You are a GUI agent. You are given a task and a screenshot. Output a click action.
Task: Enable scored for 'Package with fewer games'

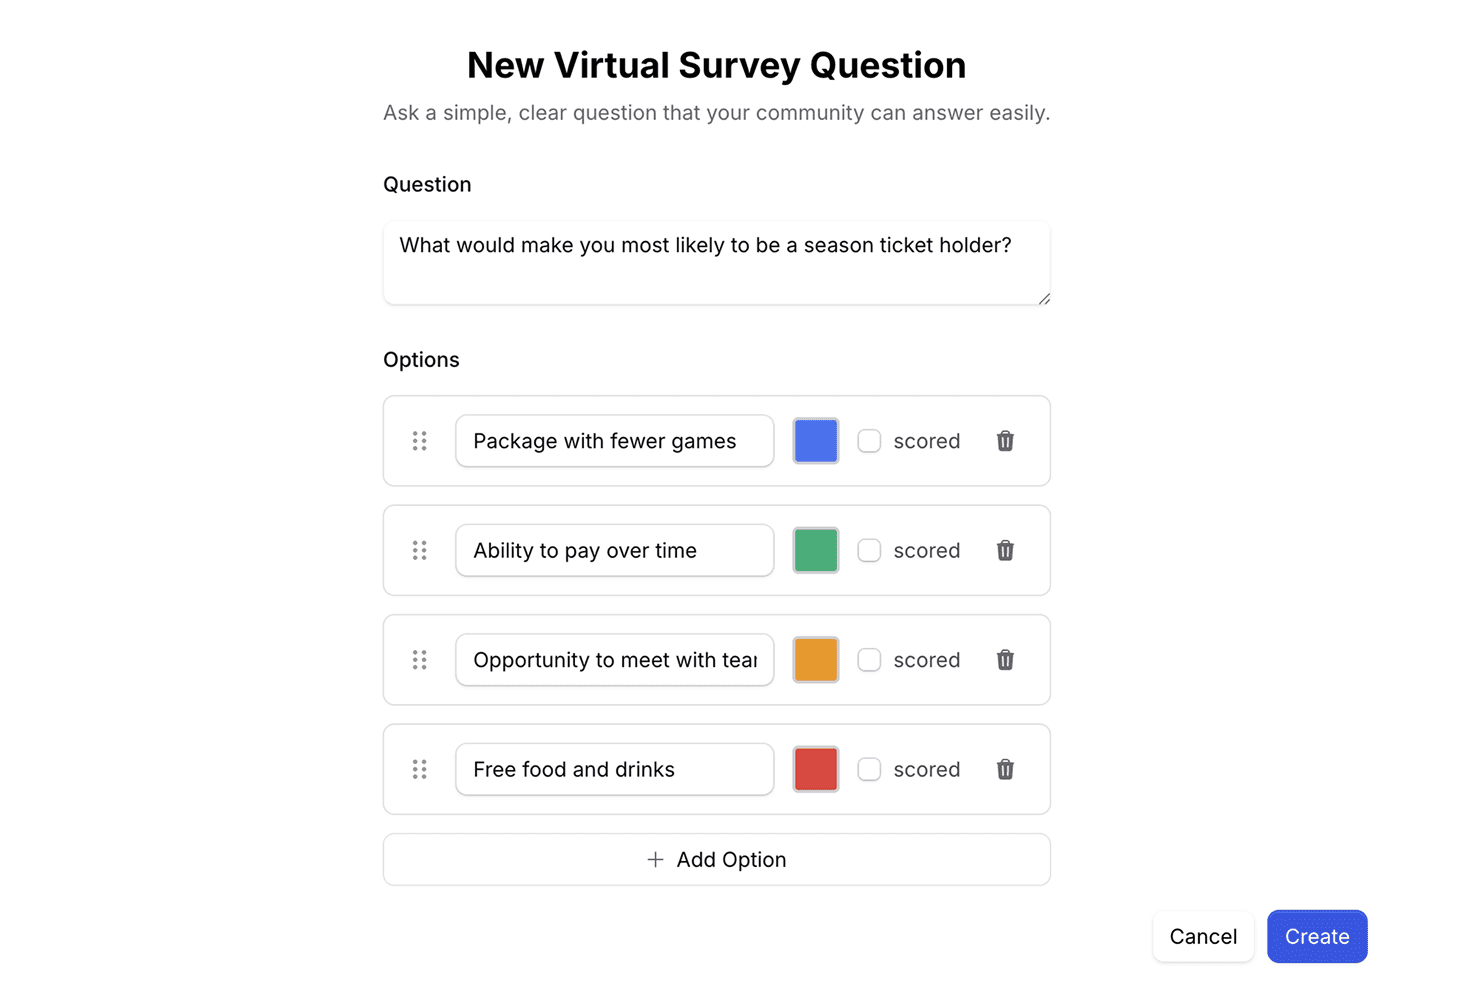[869, 441]
